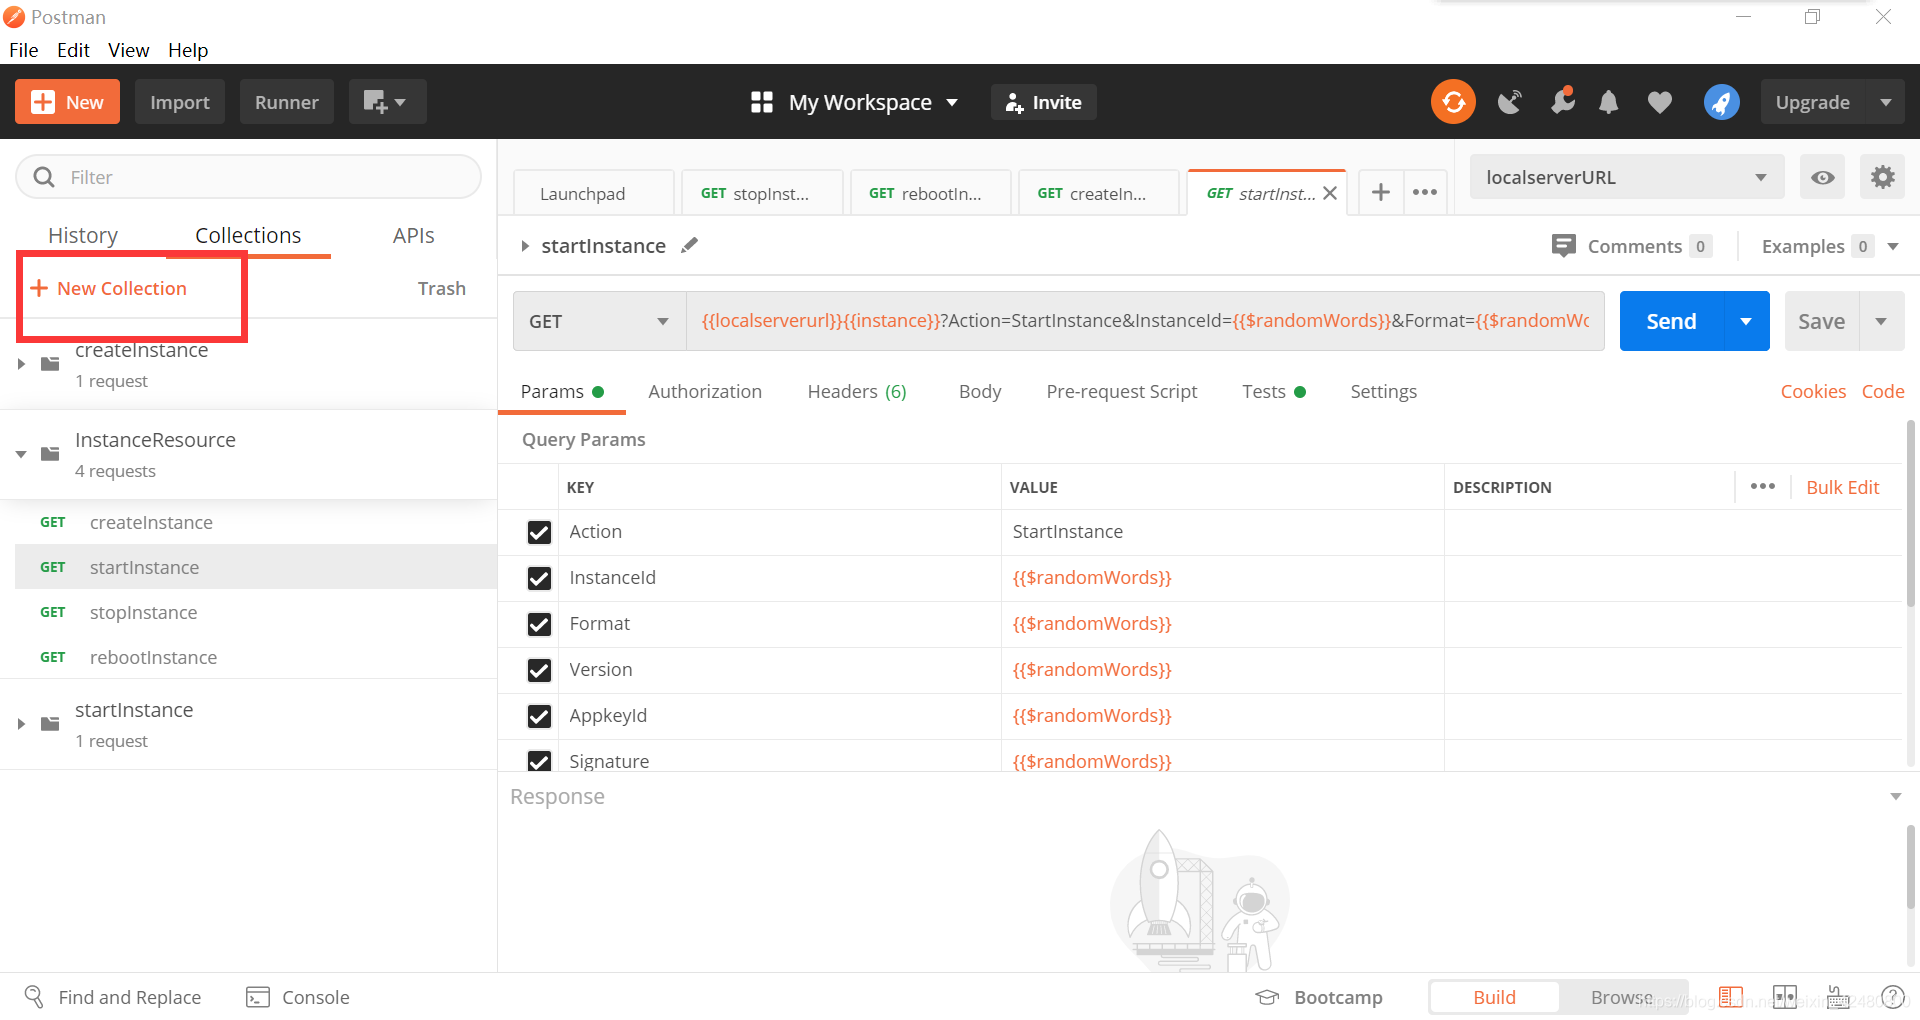Open the stopInst... request tab
The width and height of the screenshot is (1920, 1020).
[x=762, y=193]
